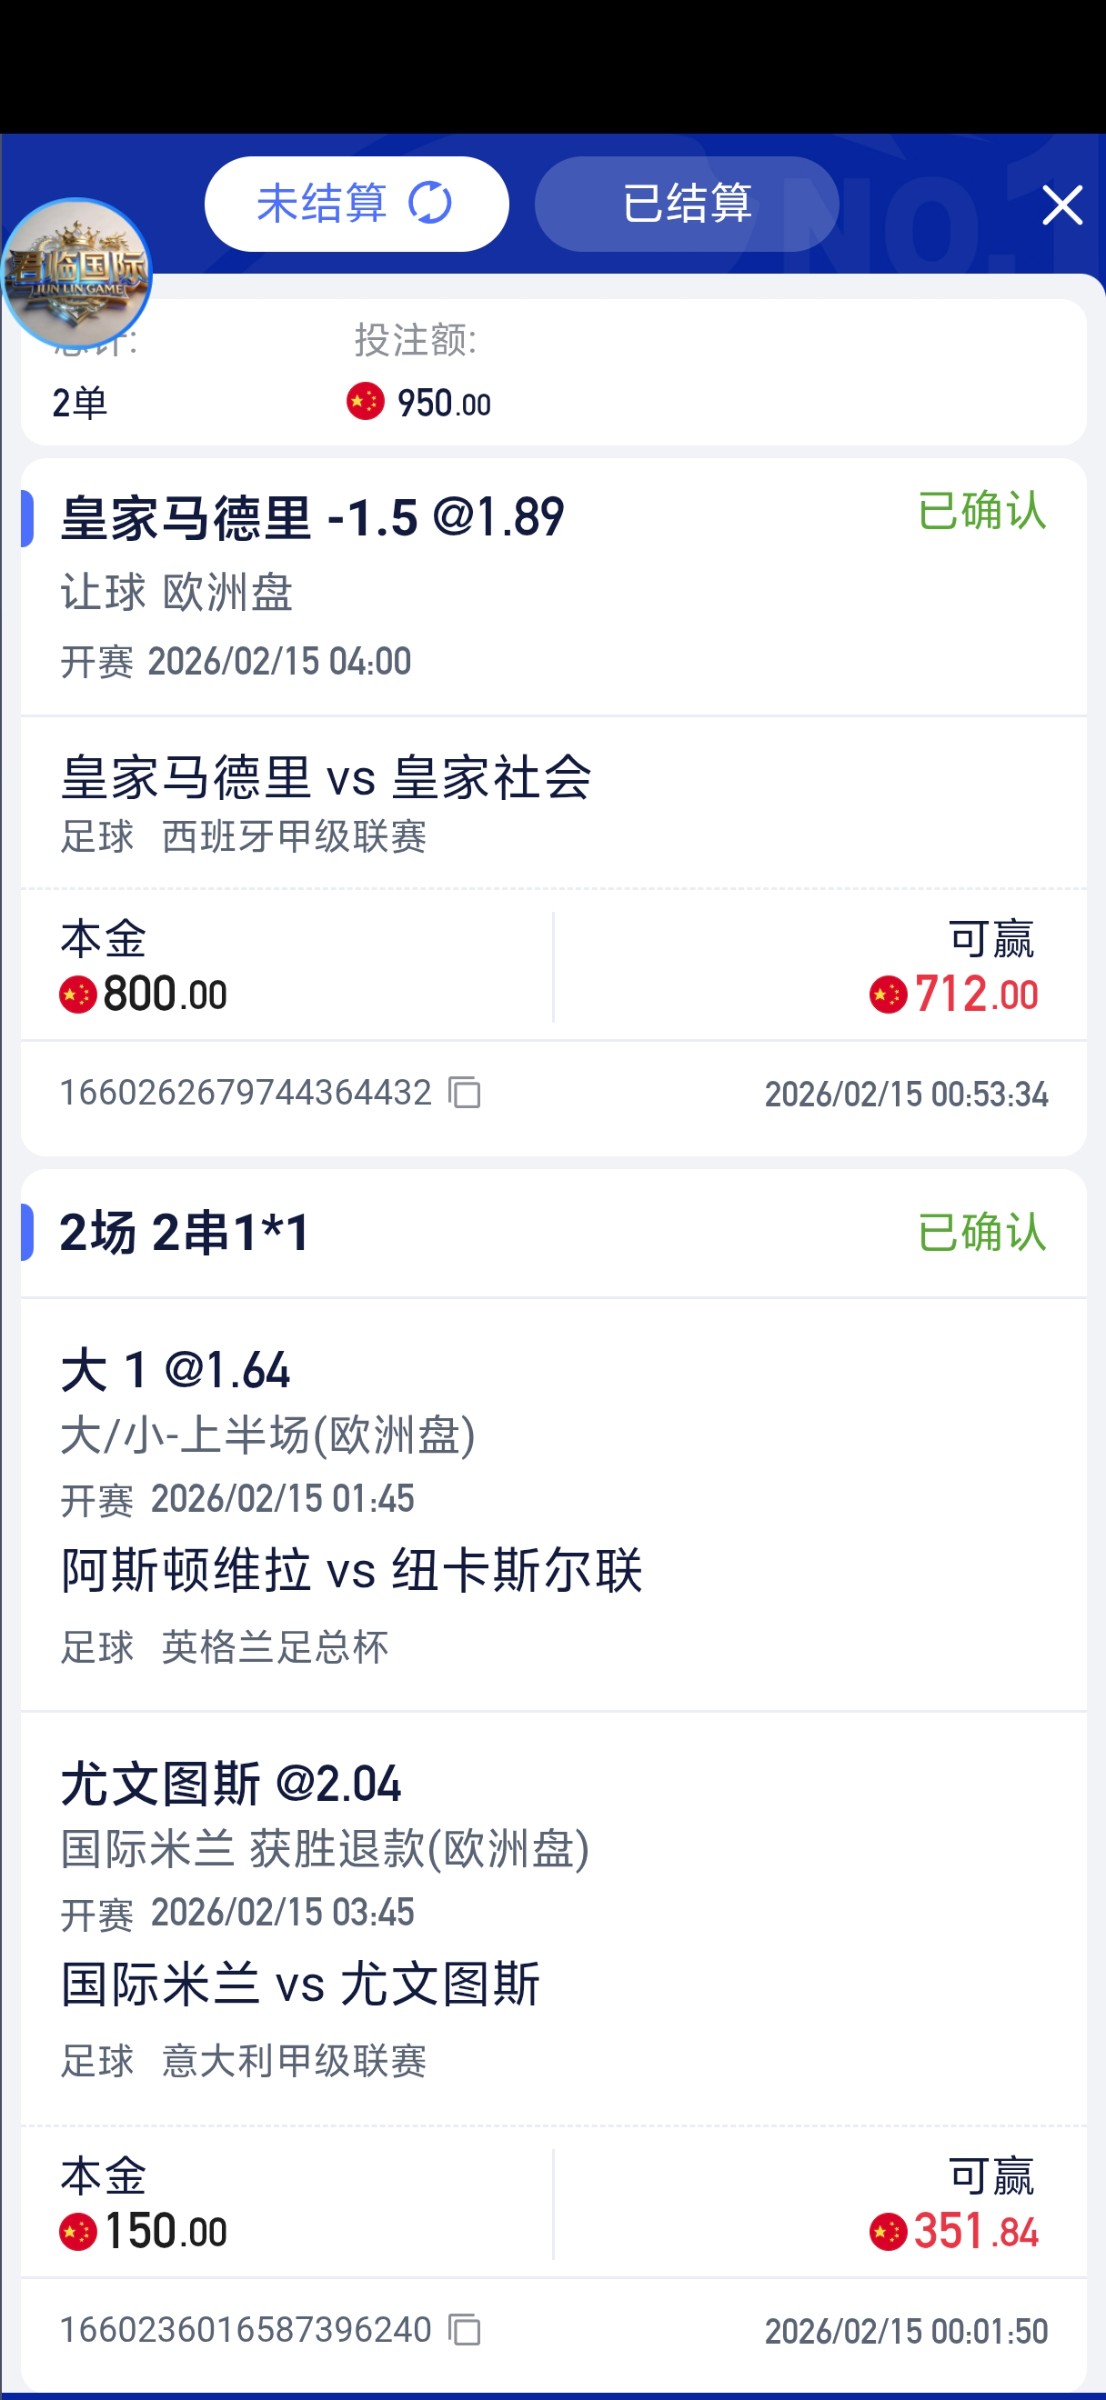Click the 已确认 status on parlay bet
This screenshot has height=2400, width=1106.
pyautogui.click(x=981, y=1232)
